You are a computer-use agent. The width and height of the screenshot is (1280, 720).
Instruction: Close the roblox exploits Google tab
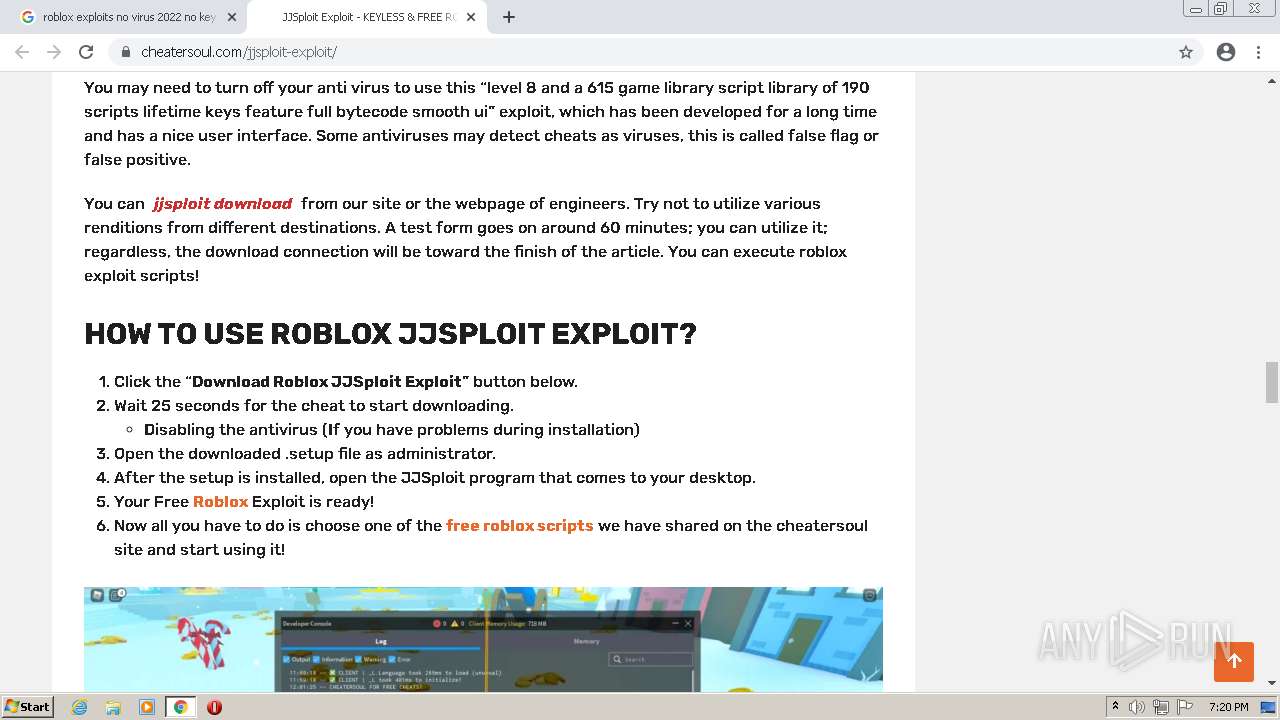pyautogui.click(x=232, y=17)
